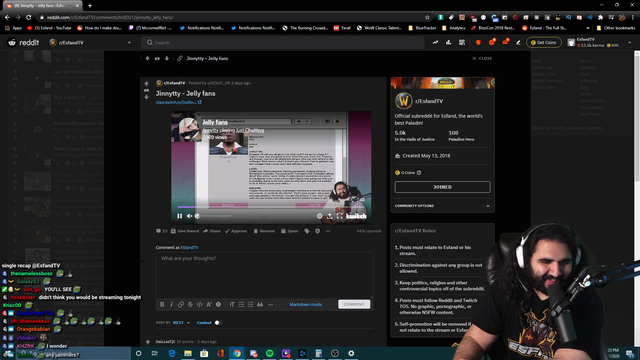The image size is (640, 360).
Task: Click the Reddit logo
Action: (x=23, y=42)
